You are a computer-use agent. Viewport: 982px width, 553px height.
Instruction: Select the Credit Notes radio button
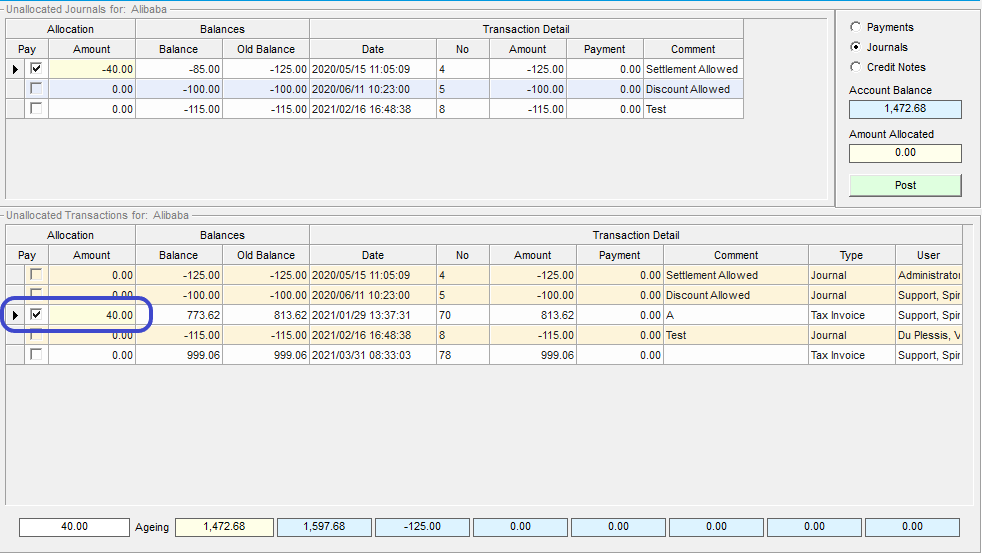click(x=855, y=67)
